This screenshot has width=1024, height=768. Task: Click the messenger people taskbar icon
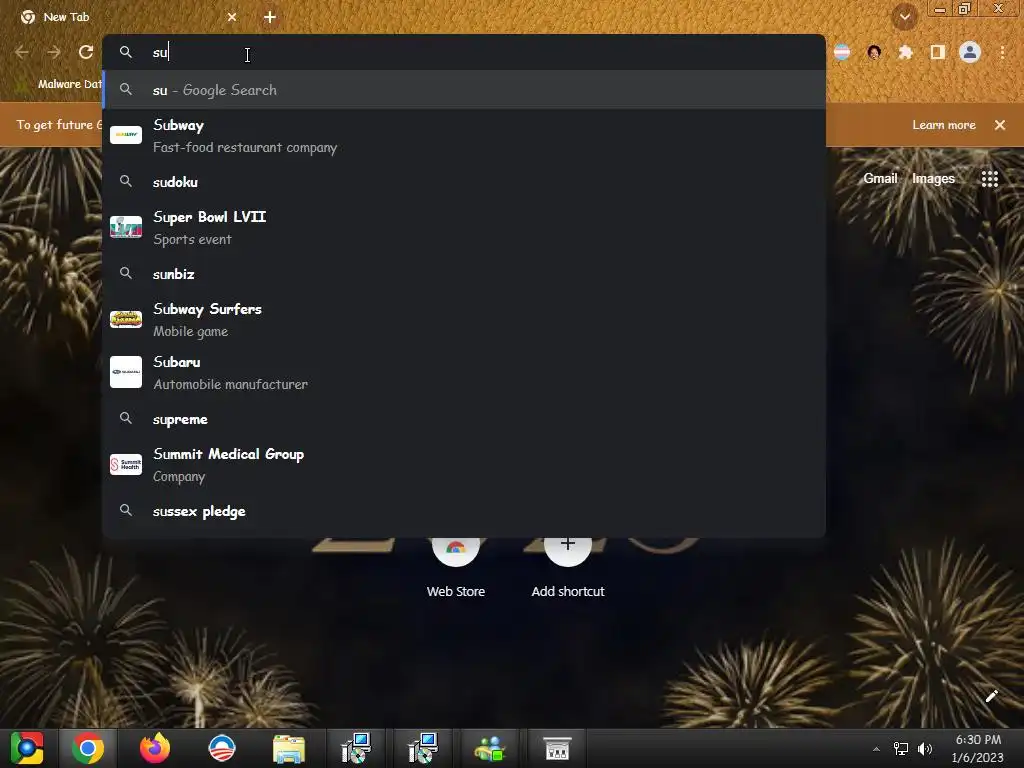click(490, 749)
